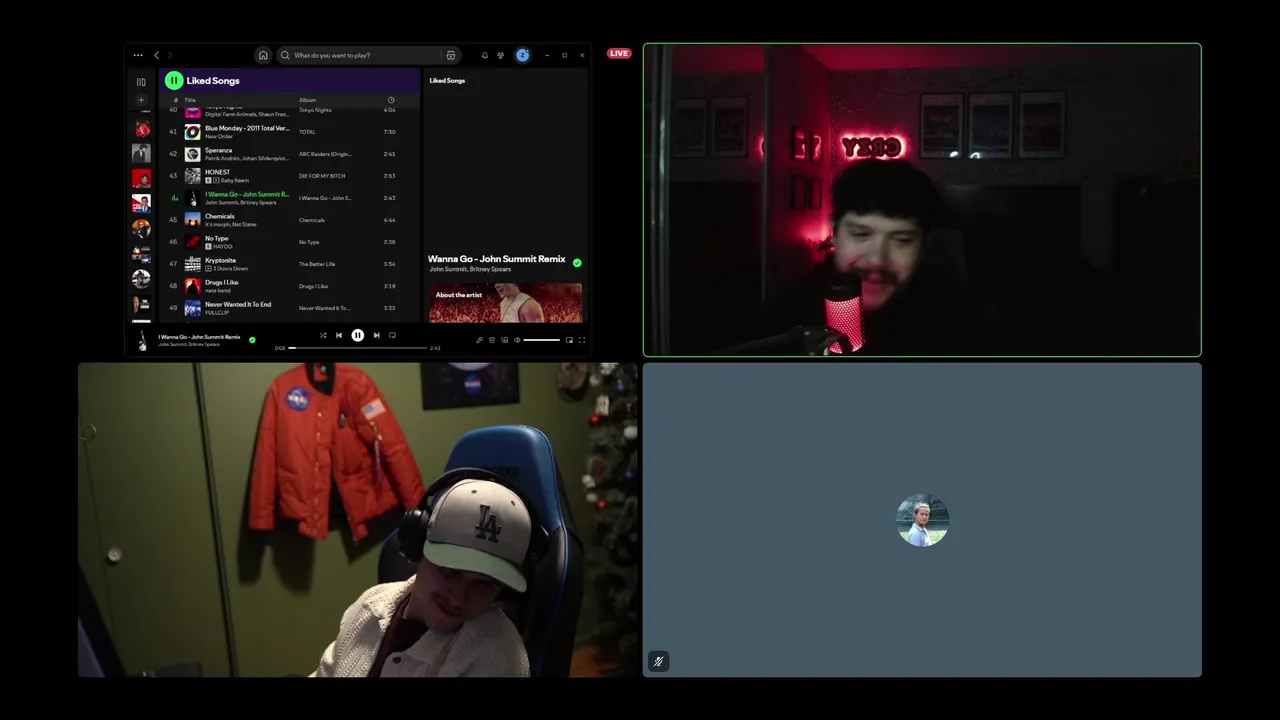Play Blue Monday - 2011 Total Version row
The height and width of the screenshot is (720, 1280).
[289, 132]
